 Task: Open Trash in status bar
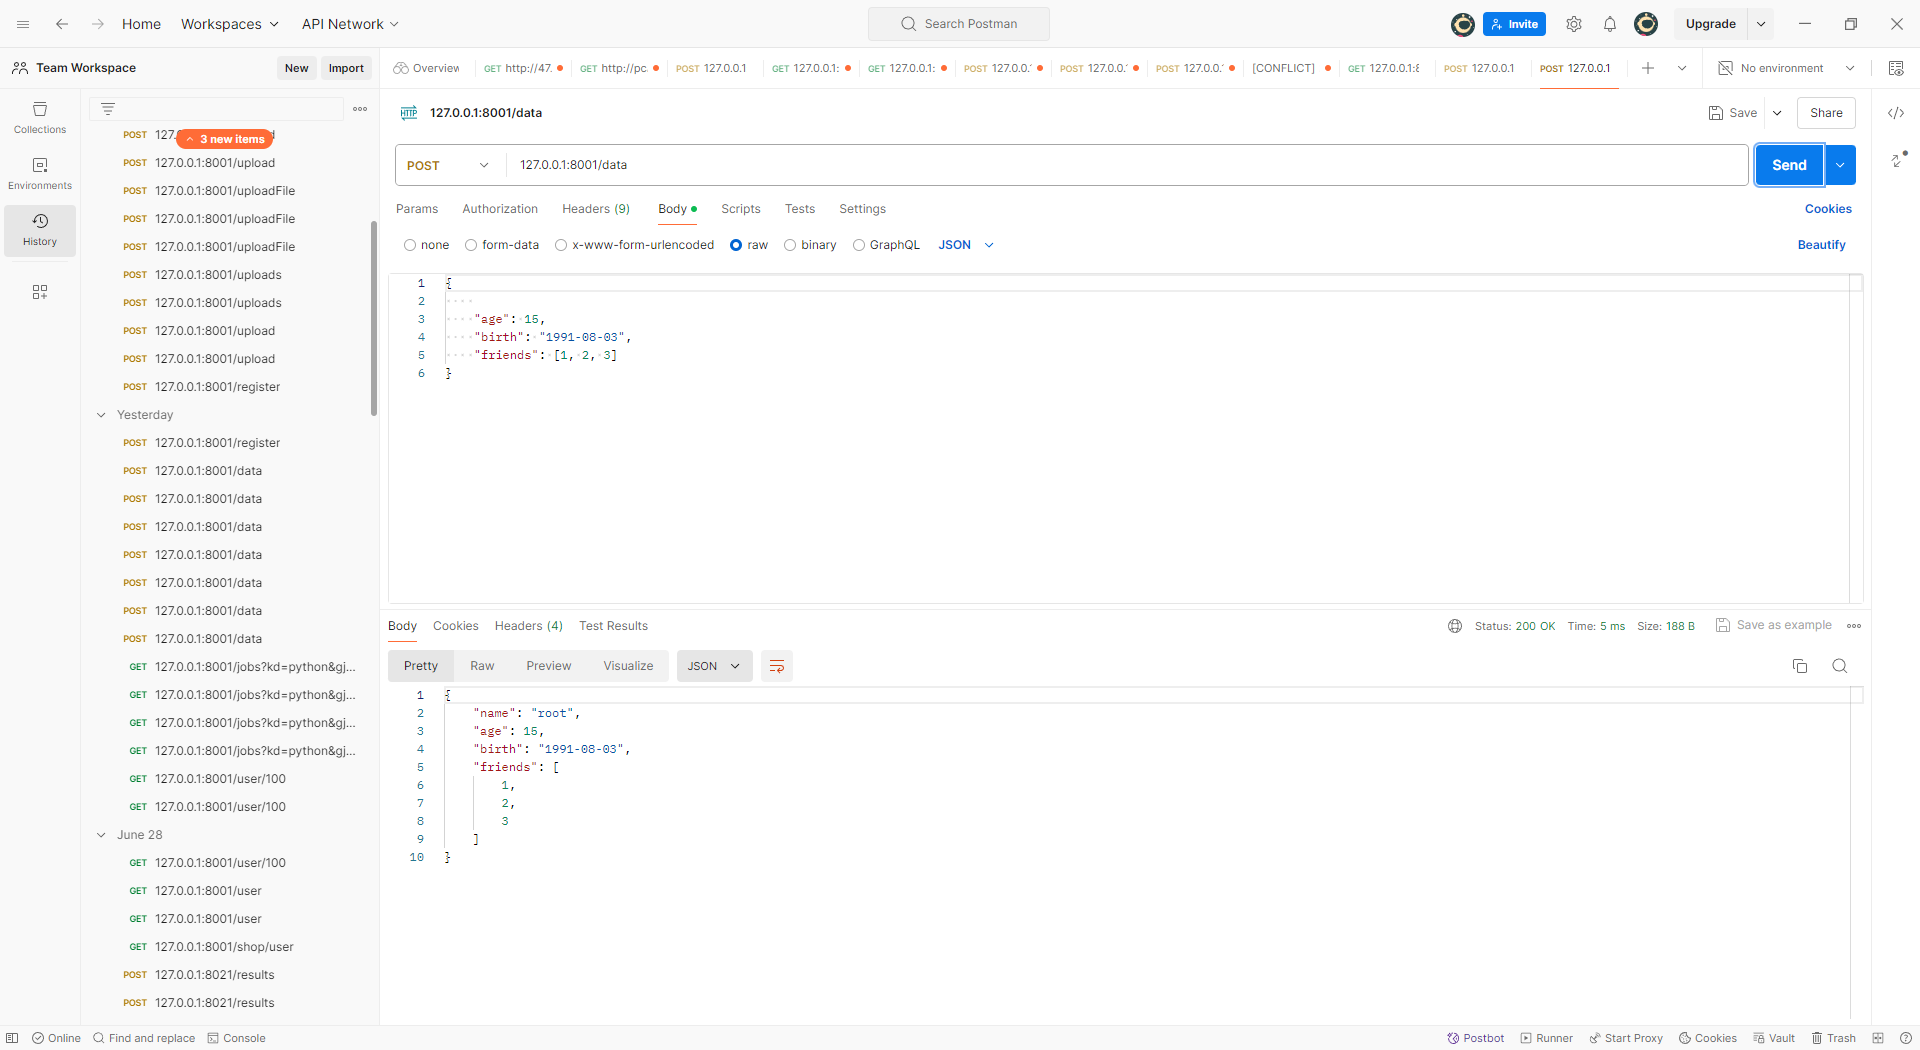[1834, 1038]
